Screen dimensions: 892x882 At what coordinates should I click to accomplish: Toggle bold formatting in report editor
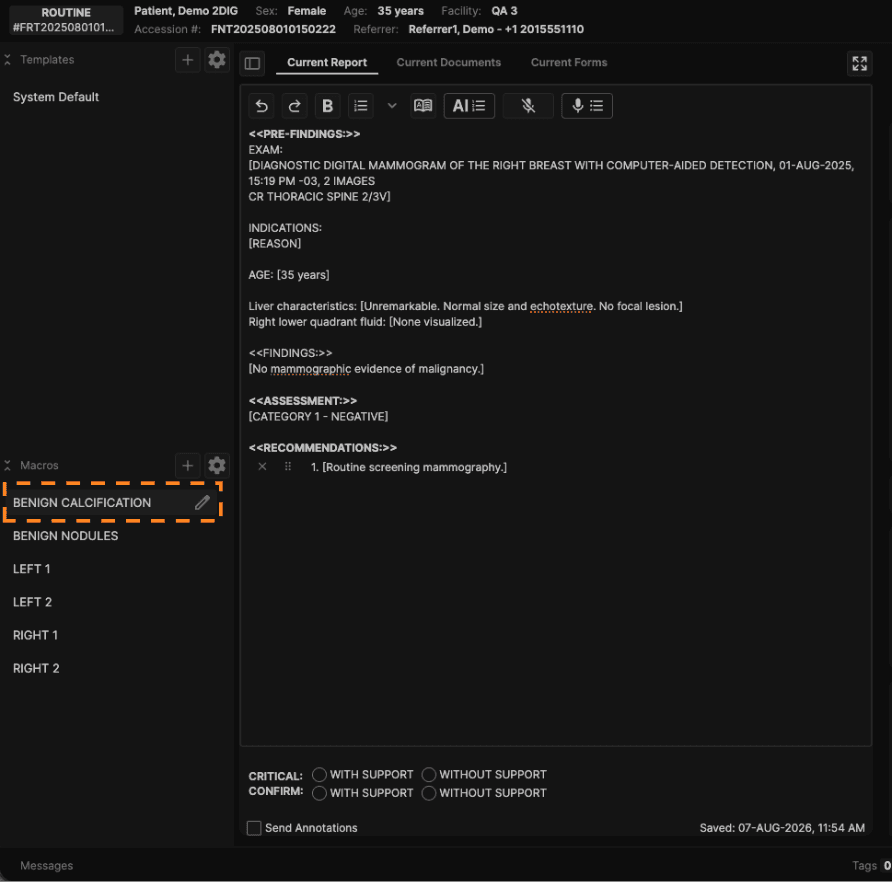point(328,106)
